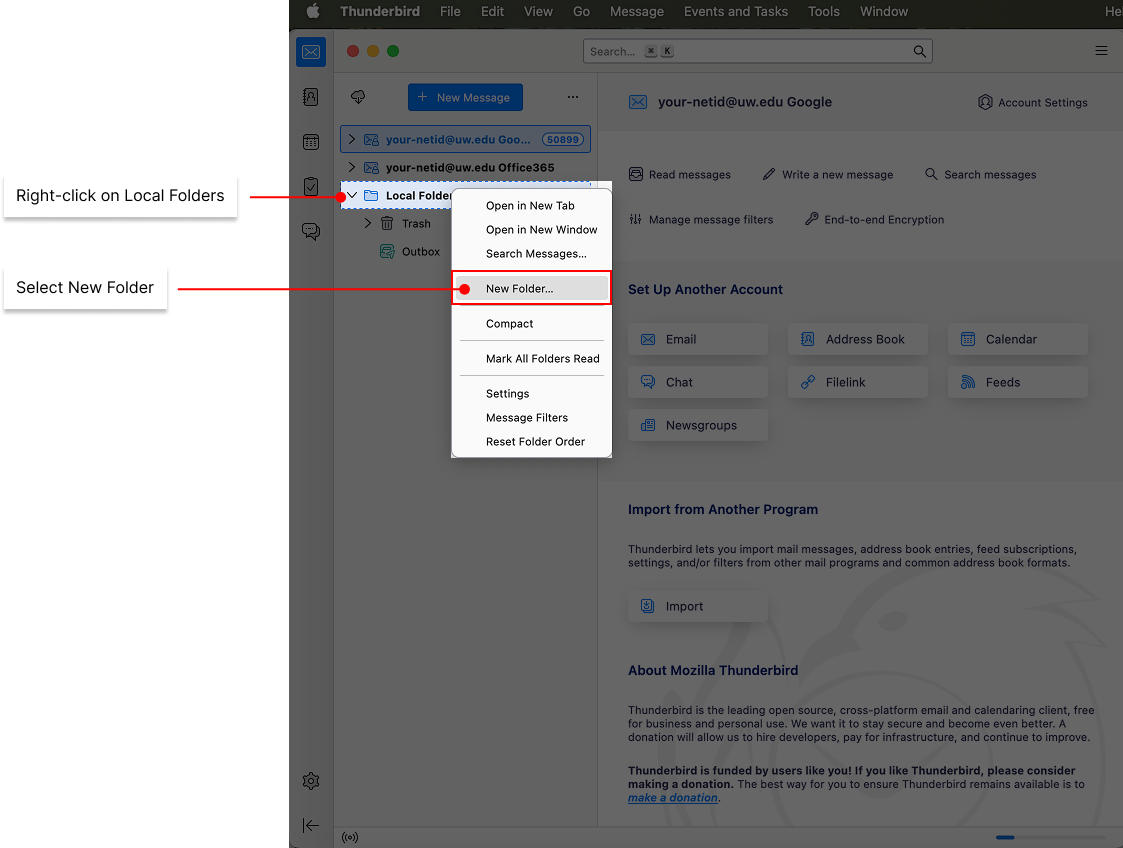
Task: Collapse the Local Folders tree
Action: click(x=351, y=195)
